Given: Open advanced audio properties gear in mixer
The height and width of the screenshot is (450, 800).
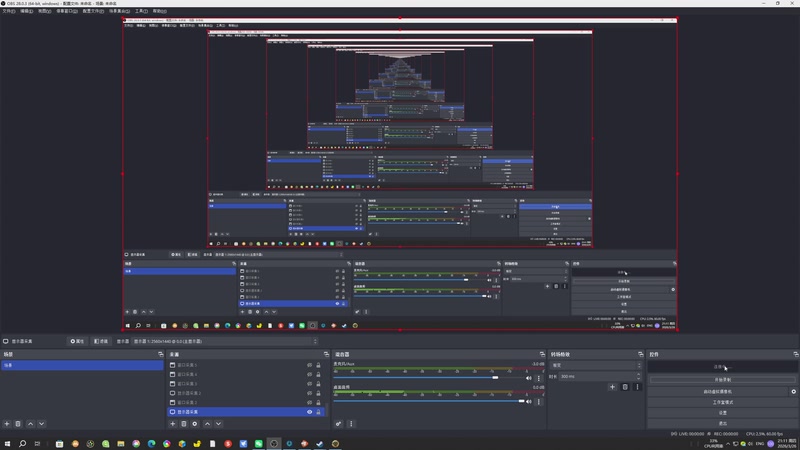Looking at the screenshot, I should pos(338,423).
